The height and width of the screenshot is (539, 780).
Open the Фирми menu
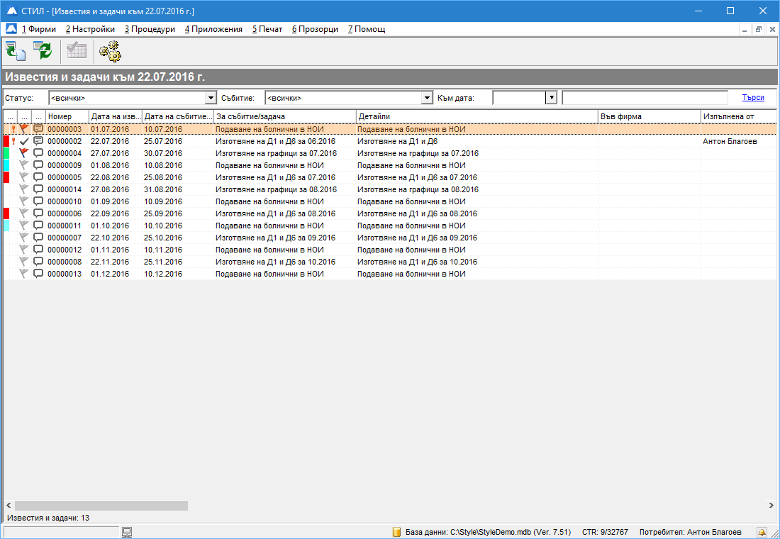(38, 29)
